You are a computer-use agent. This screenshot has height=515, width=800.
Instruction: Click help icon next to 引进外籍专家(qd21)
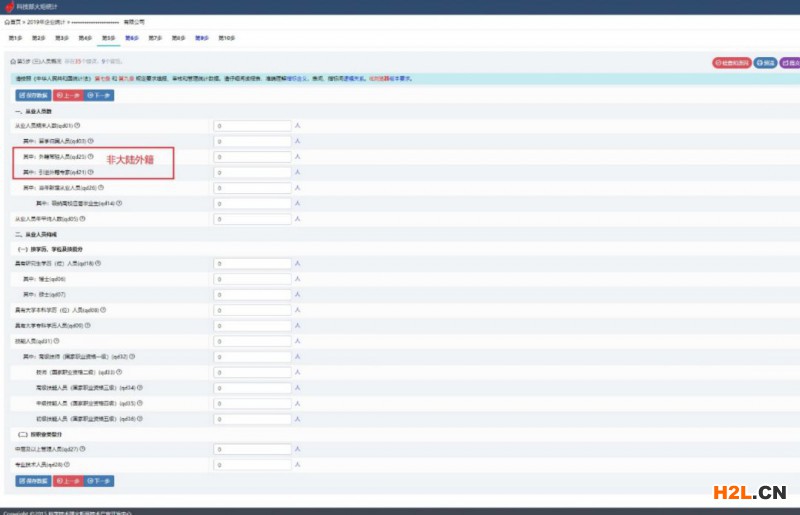click(x=90, y=172)
